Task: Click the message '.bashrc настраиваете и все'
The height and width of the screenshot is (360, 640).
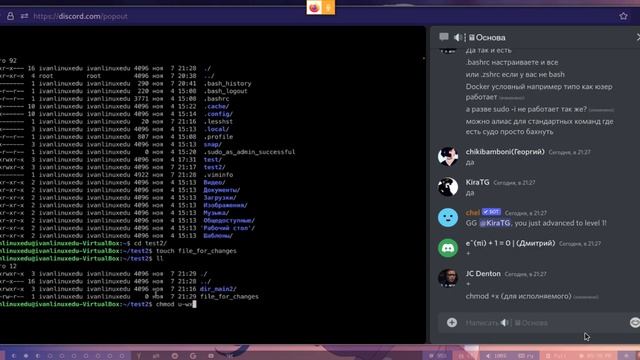Action: [x=512, y=62]
